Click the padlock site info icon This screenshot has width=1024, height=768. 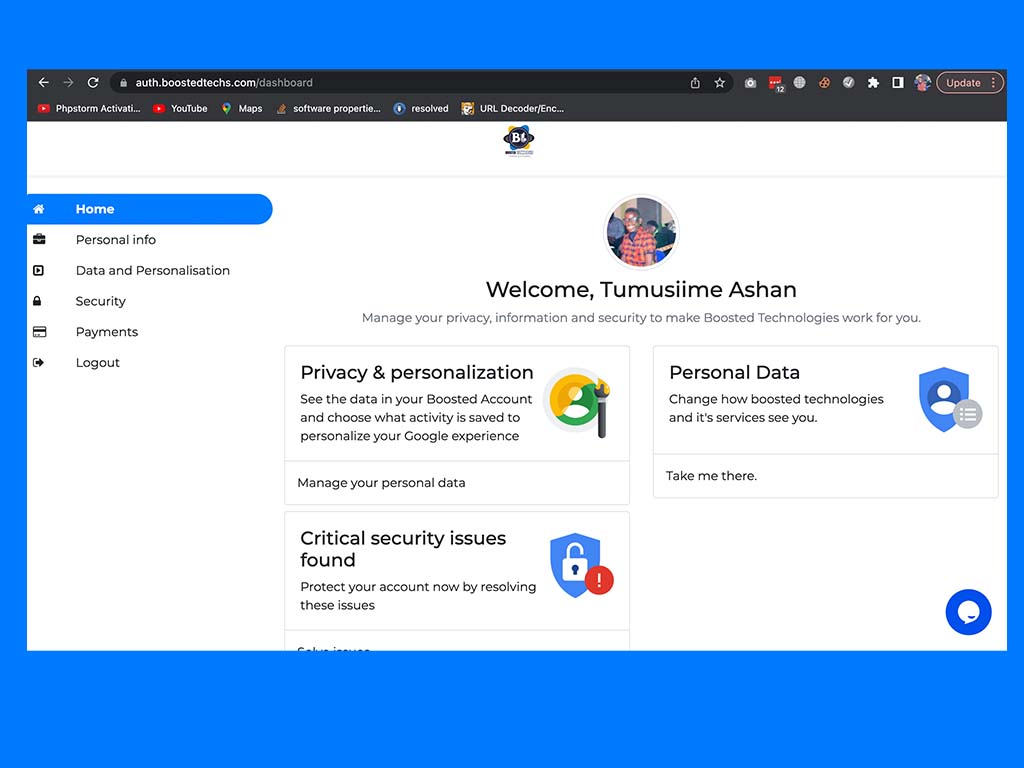pyautogui.click(x=123, y=83)
